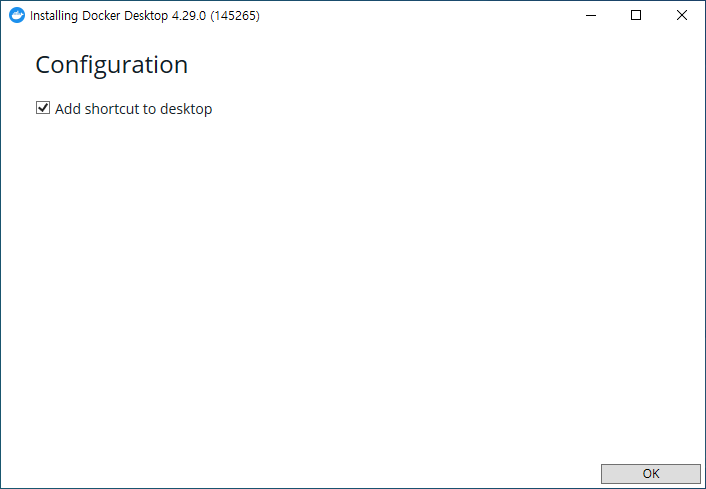Click the Docker whale icon in the title bar
Screen dimensions: 706x489
17,15
